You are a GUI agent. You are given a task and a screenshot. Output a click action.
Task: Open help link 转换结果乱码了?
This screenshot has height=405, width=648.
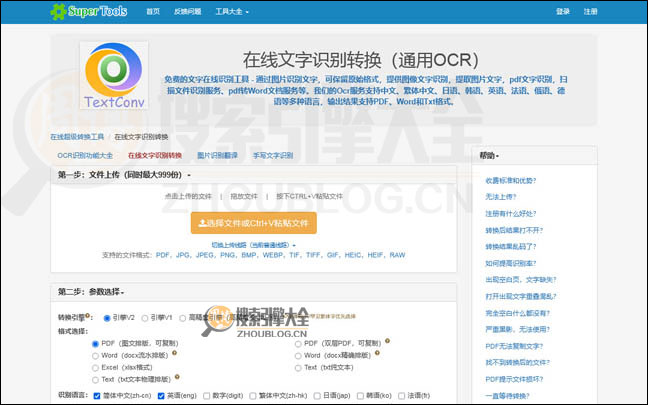point(510,247)
